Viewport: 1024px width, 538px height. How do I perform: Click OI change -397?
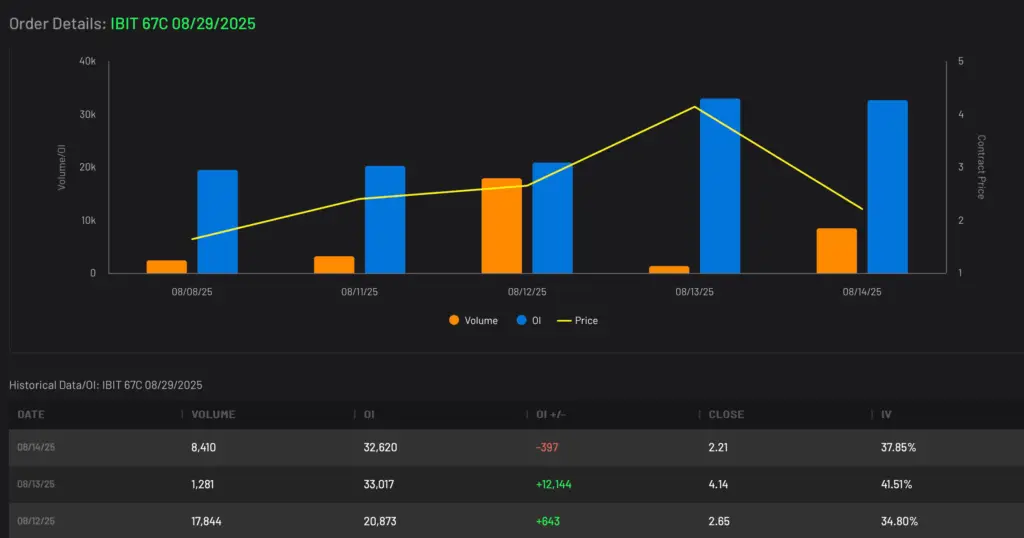click(x=547, y=447)
